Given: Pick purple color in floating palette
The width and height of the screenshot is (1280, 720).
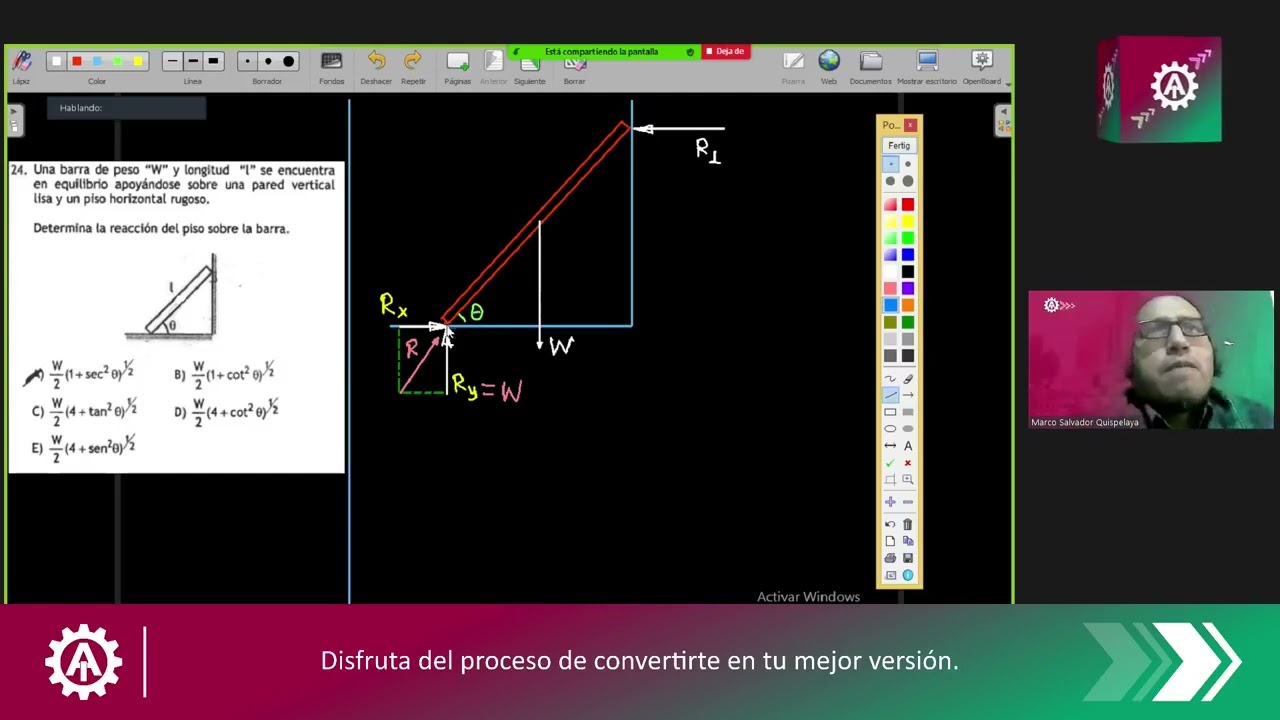Looking at the screenshot, I should point(907,288).
